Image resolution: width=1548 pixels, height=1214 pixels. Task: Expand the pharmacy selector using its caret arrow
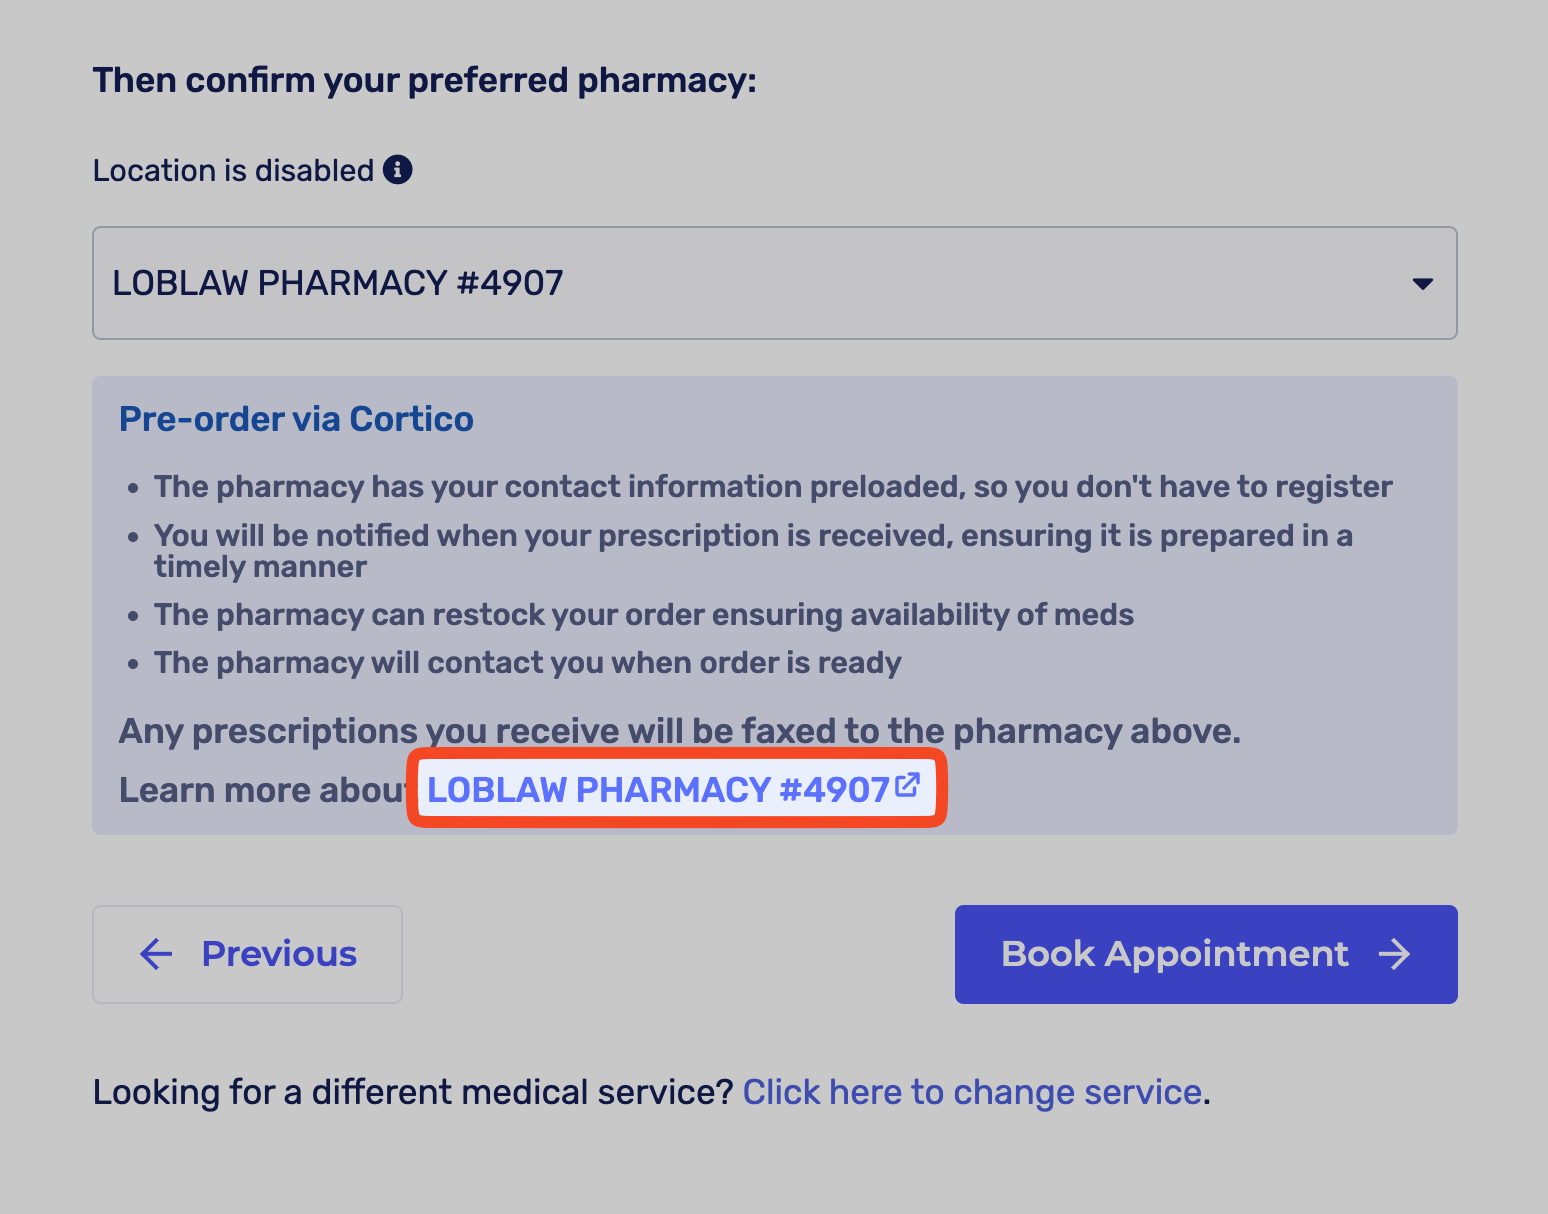pyautogui.click(x=1422, y=284)
